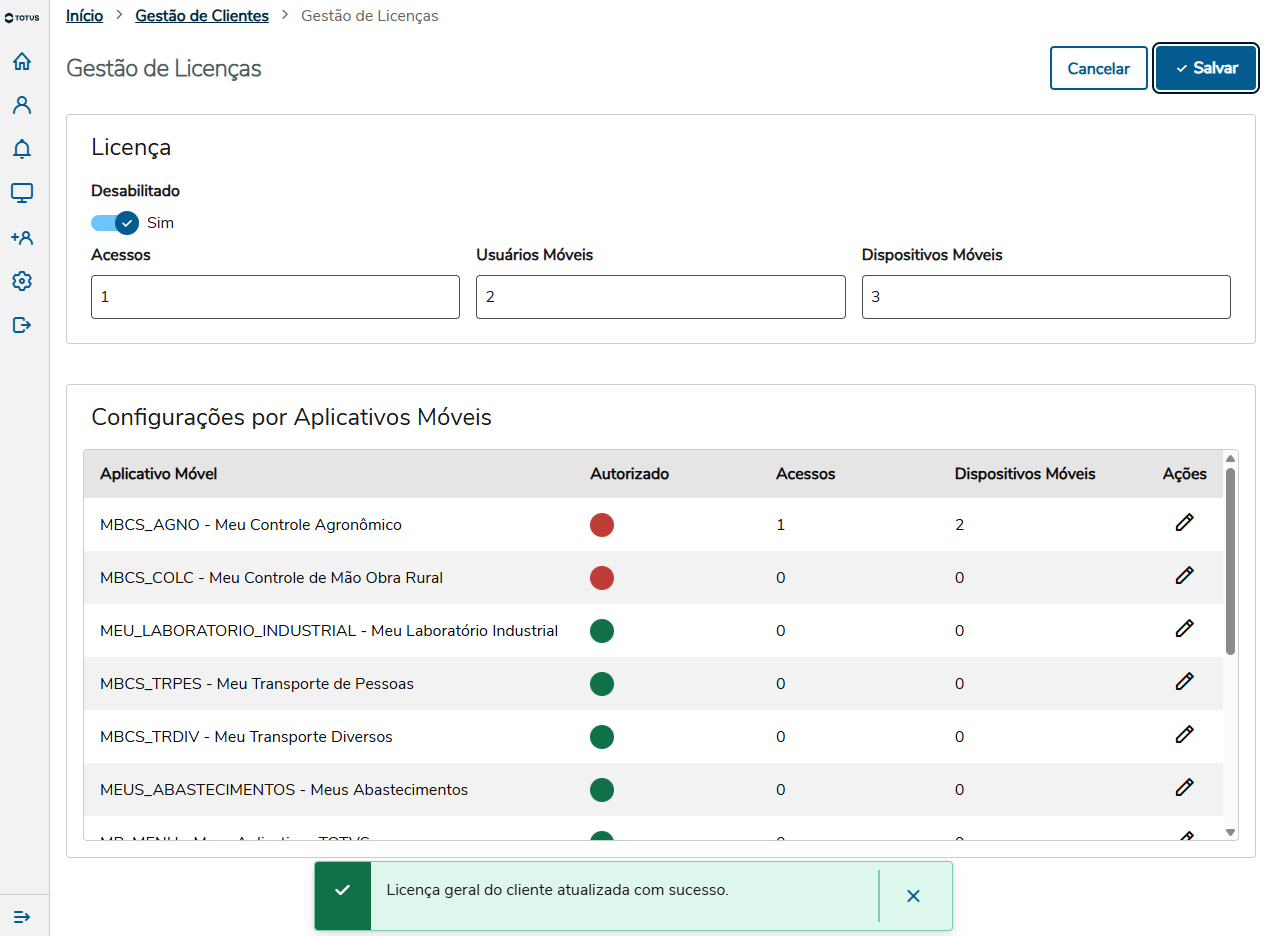Dismiss the success notification toast
Image resolution: width=1265 pixels, height=936 pixels.
[x=913, y=896]
